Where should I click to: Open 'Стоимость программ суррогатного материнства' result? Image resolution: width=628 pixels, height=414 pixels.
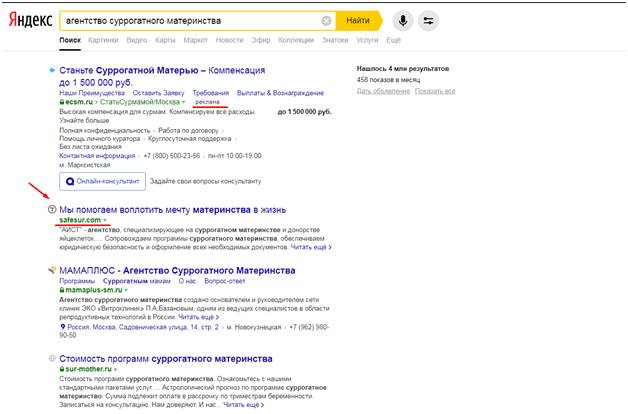(166, 359)
